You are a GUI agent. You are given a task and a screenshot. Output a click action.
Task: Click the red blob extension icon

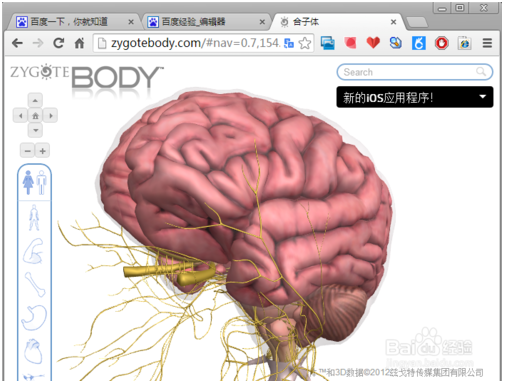[350, 43]
